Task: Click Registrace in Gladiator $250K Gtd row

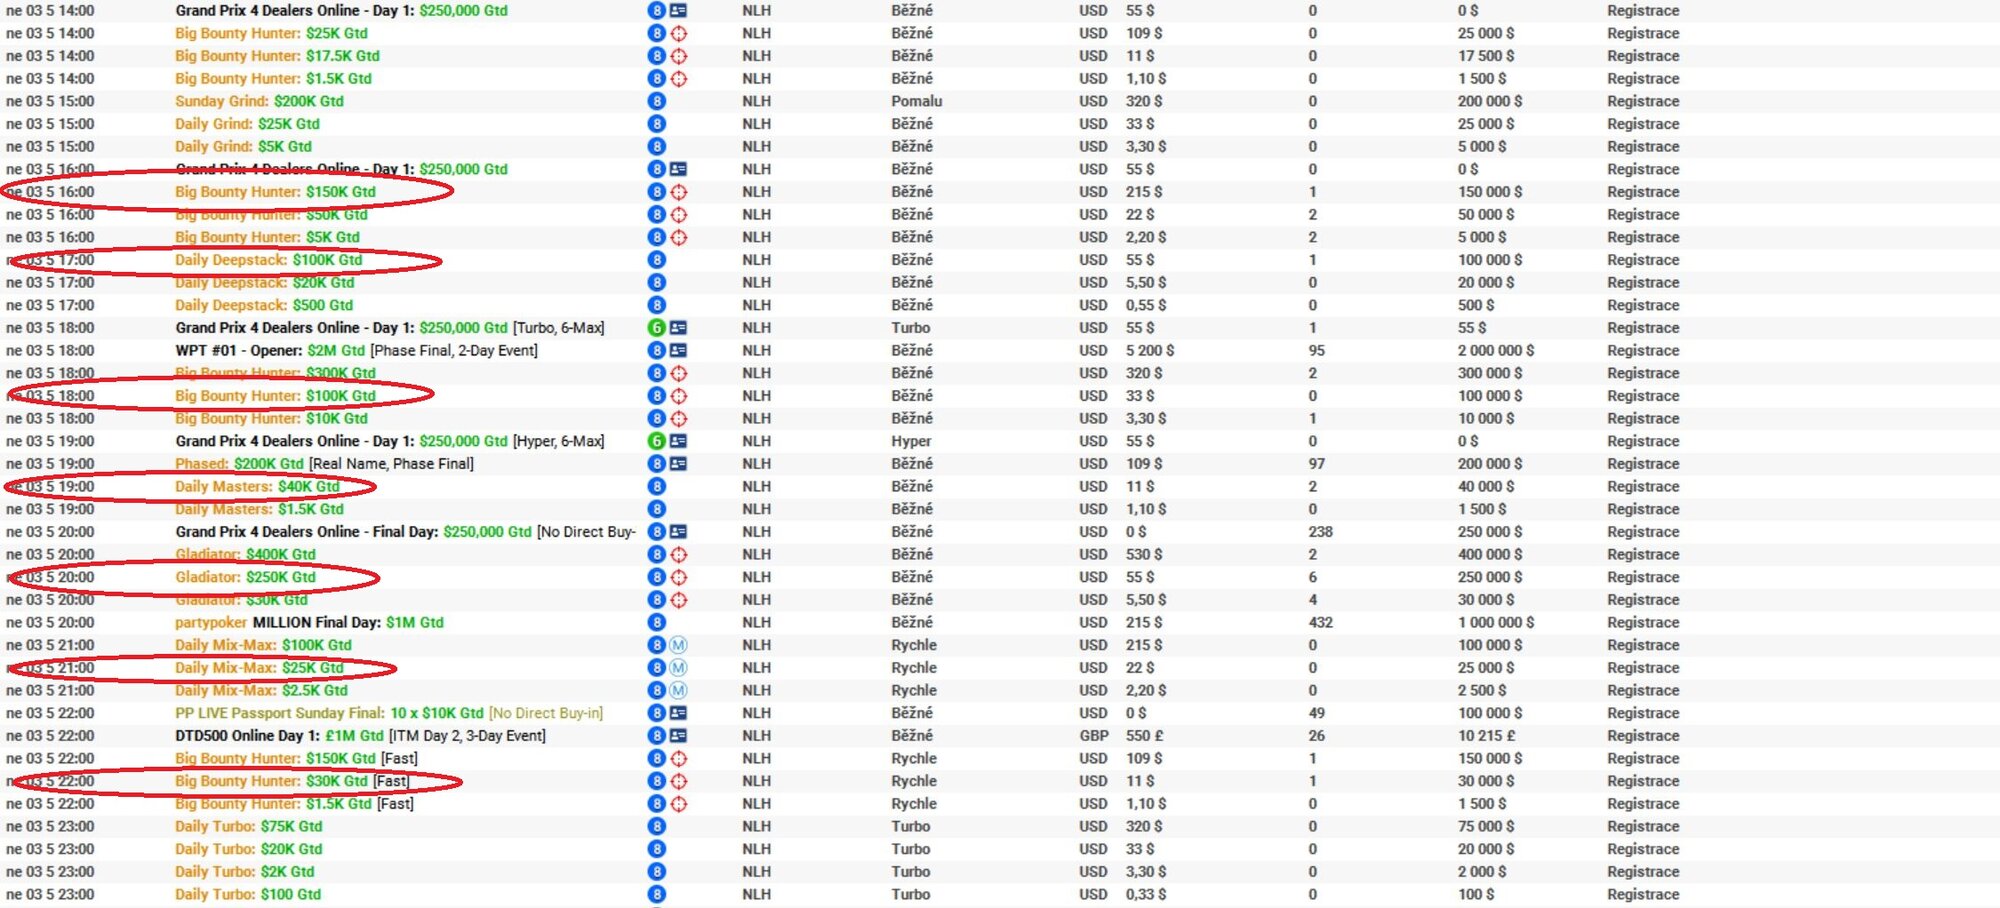Action: [1643, 577]
